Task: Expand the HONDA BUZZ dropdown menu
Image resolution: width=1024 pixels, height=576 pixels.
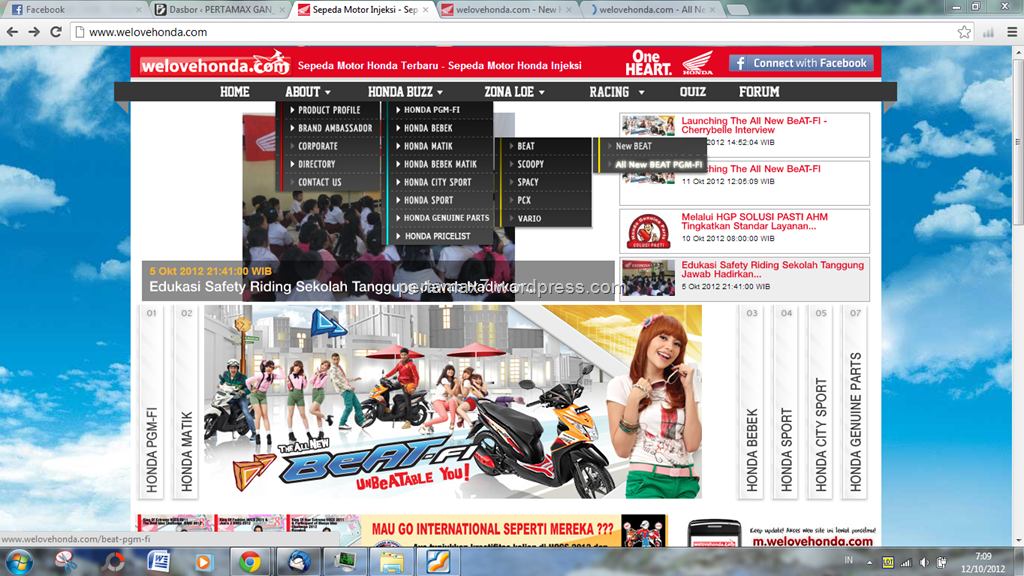Action: [x=404, y=92]
